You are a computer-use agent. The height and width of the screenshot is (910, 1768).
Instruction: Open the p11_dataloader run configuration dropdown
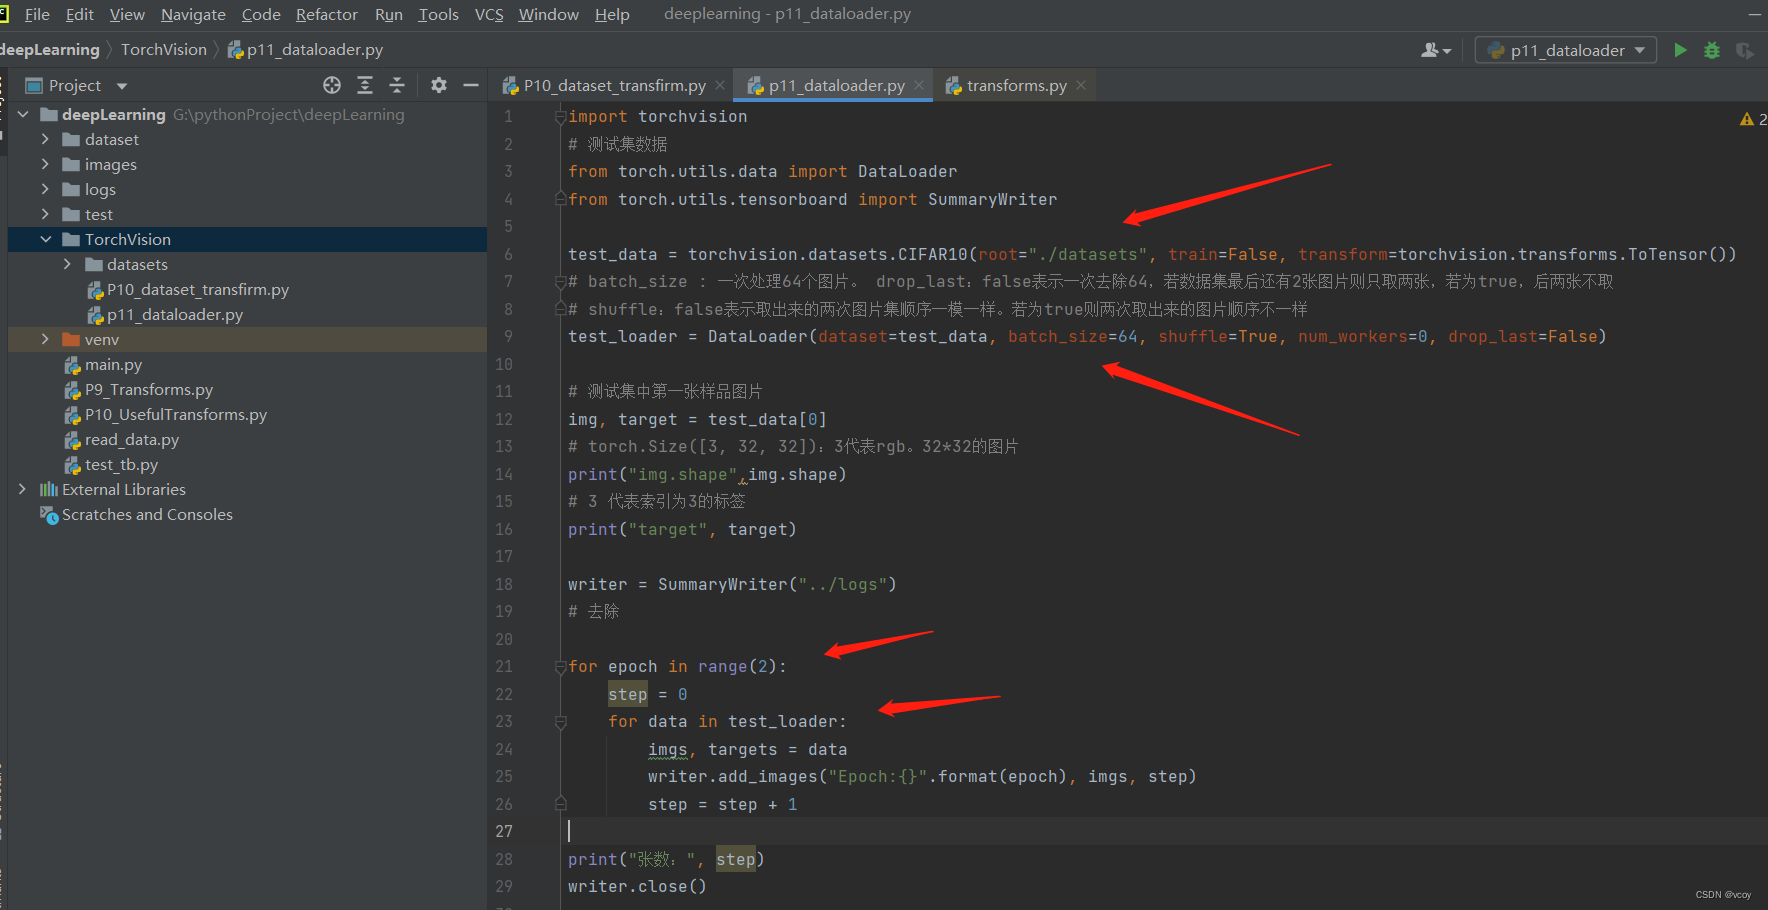click(x=1565, y=50)
